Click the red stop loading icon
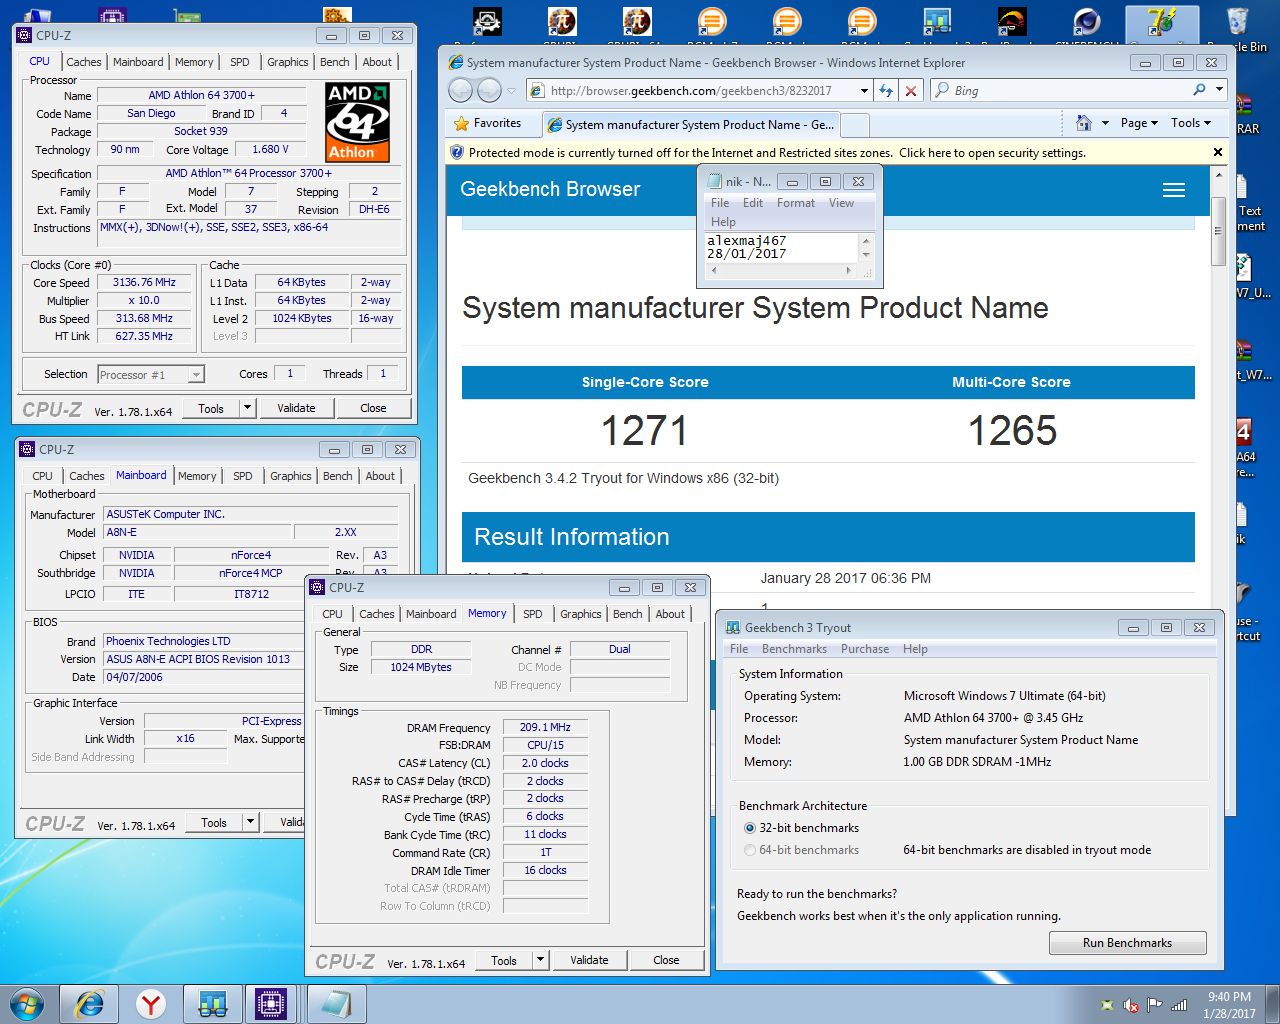Screen dimensions: 1280x1024 (x=911, y=91)
